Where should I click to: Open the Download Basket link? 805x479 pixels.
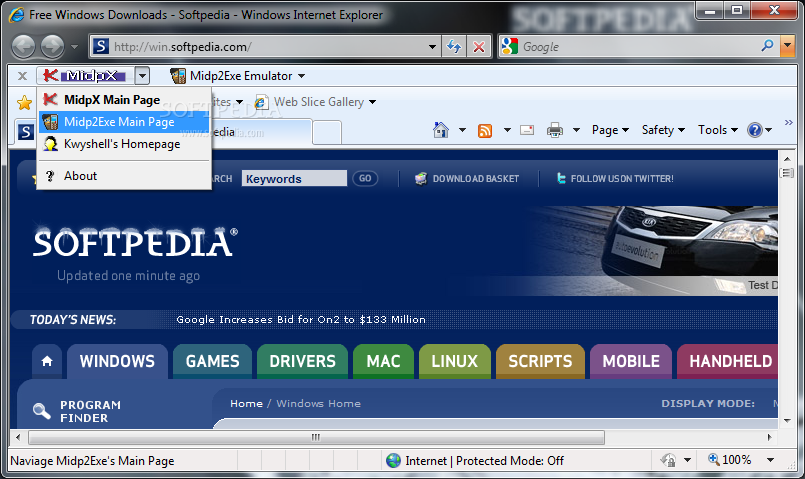coord(467,179)
